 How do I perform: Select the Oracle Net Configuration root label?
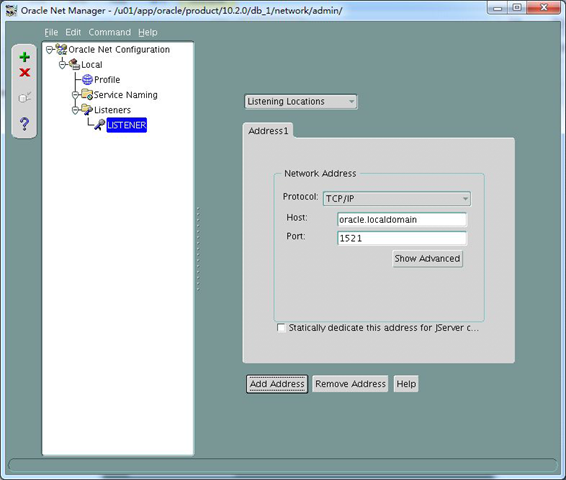click(x=119, y=49)
